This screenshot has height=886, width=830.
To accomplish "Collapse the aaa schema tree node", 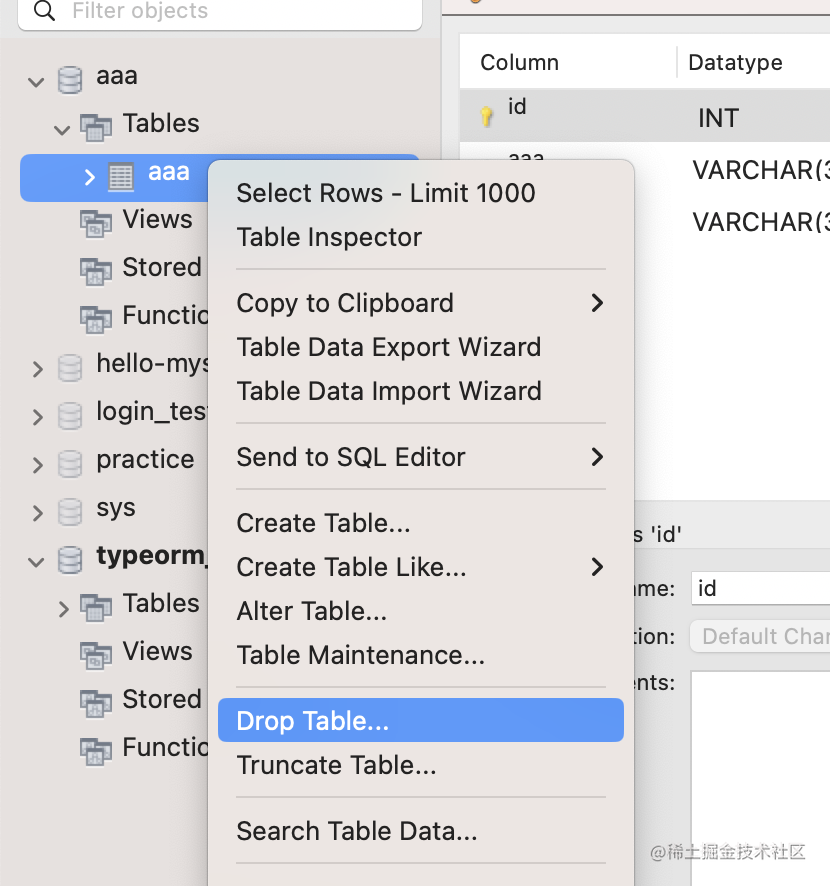I will click(x=37, y=80).
